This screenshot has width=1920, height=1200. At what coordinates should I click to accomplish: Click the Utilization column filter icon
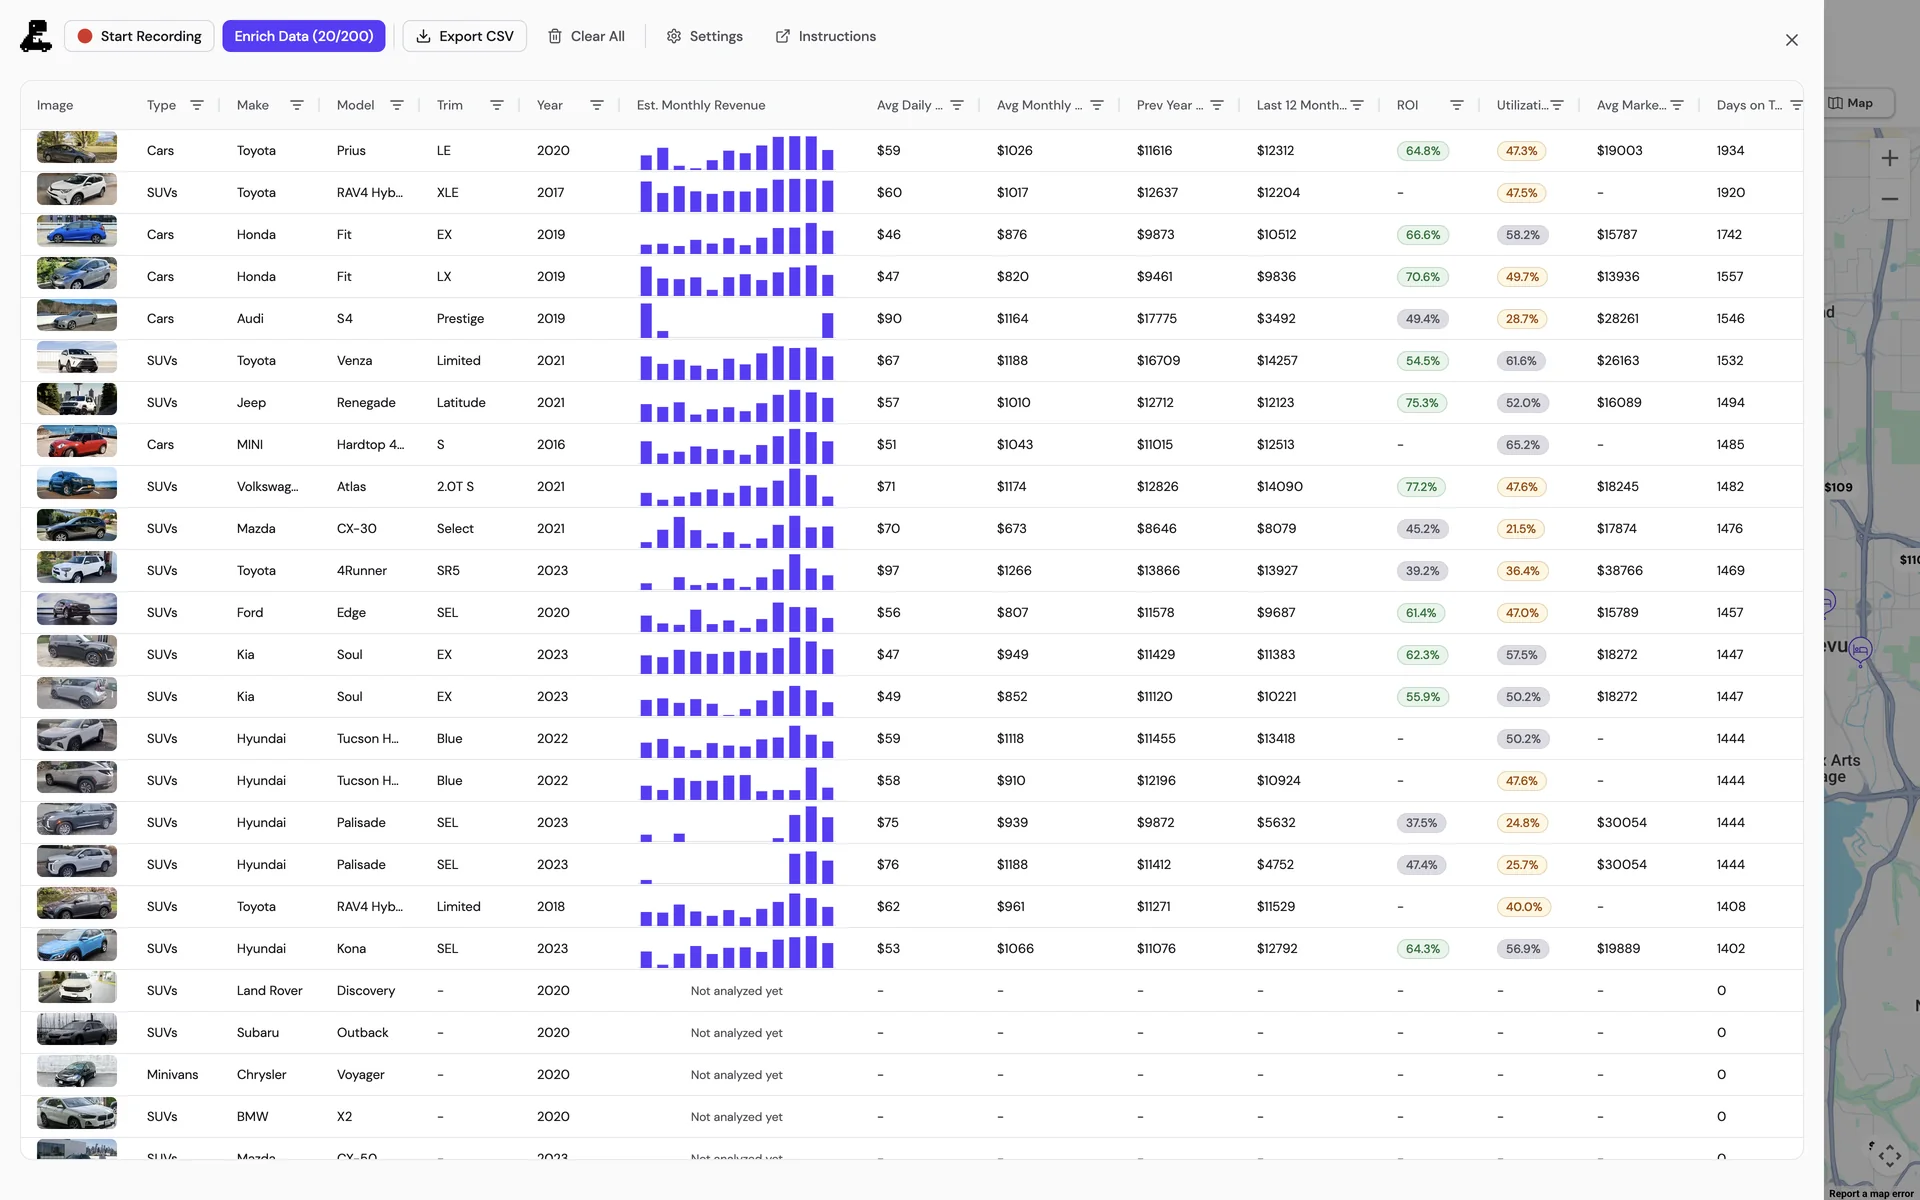(x=1557, y=105)
